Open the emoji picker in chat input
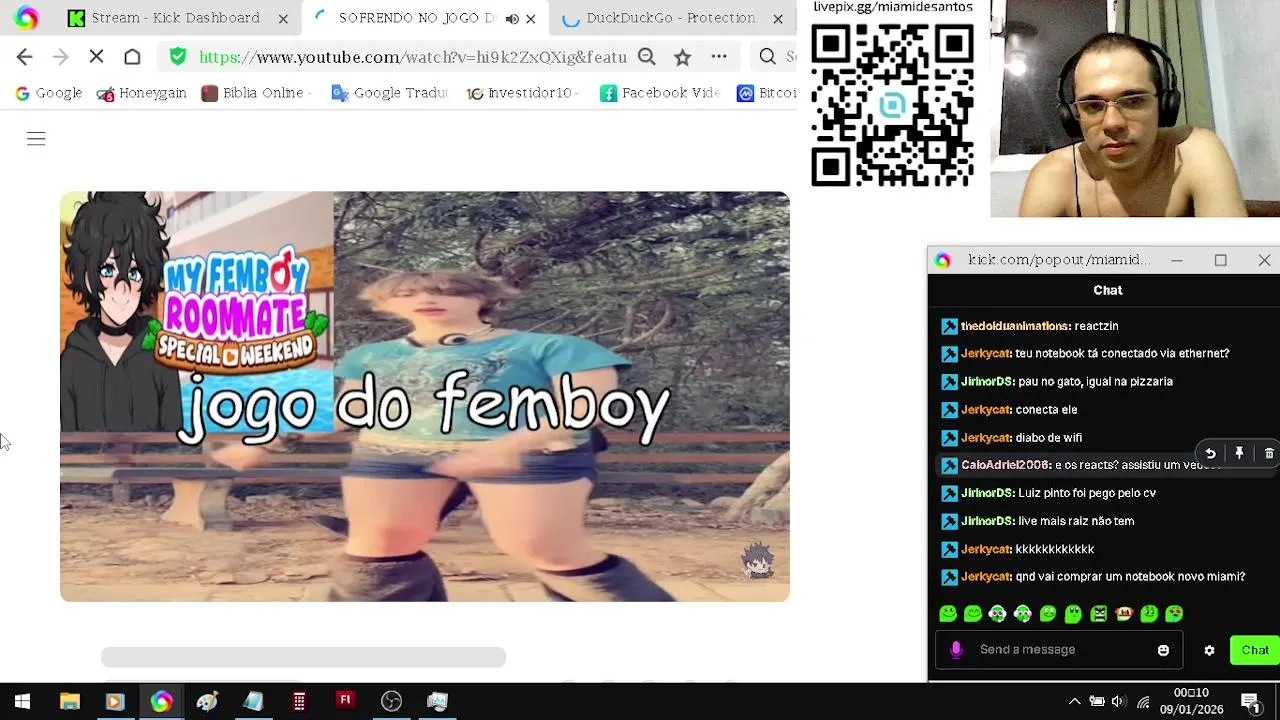This screenshot has height=720, width=1280. (x=1163, y=650)
